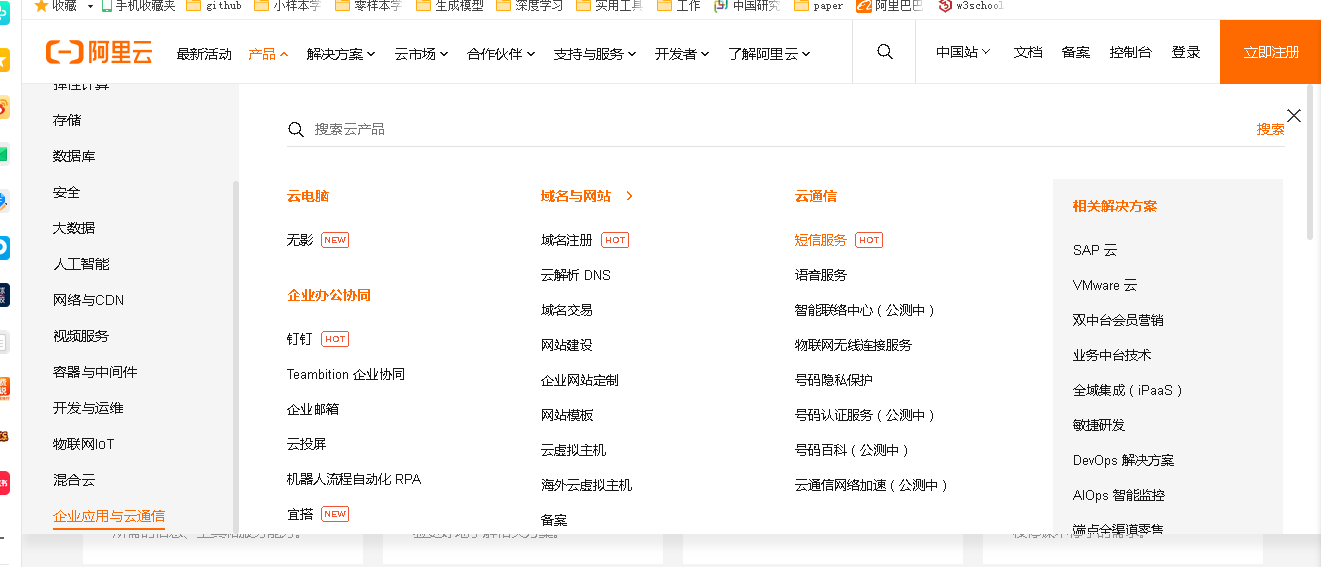Image resolution: width=1321 pixels, height=567 pixels.
Task: Select 网络与CDN category
Action: coord(88,300)
